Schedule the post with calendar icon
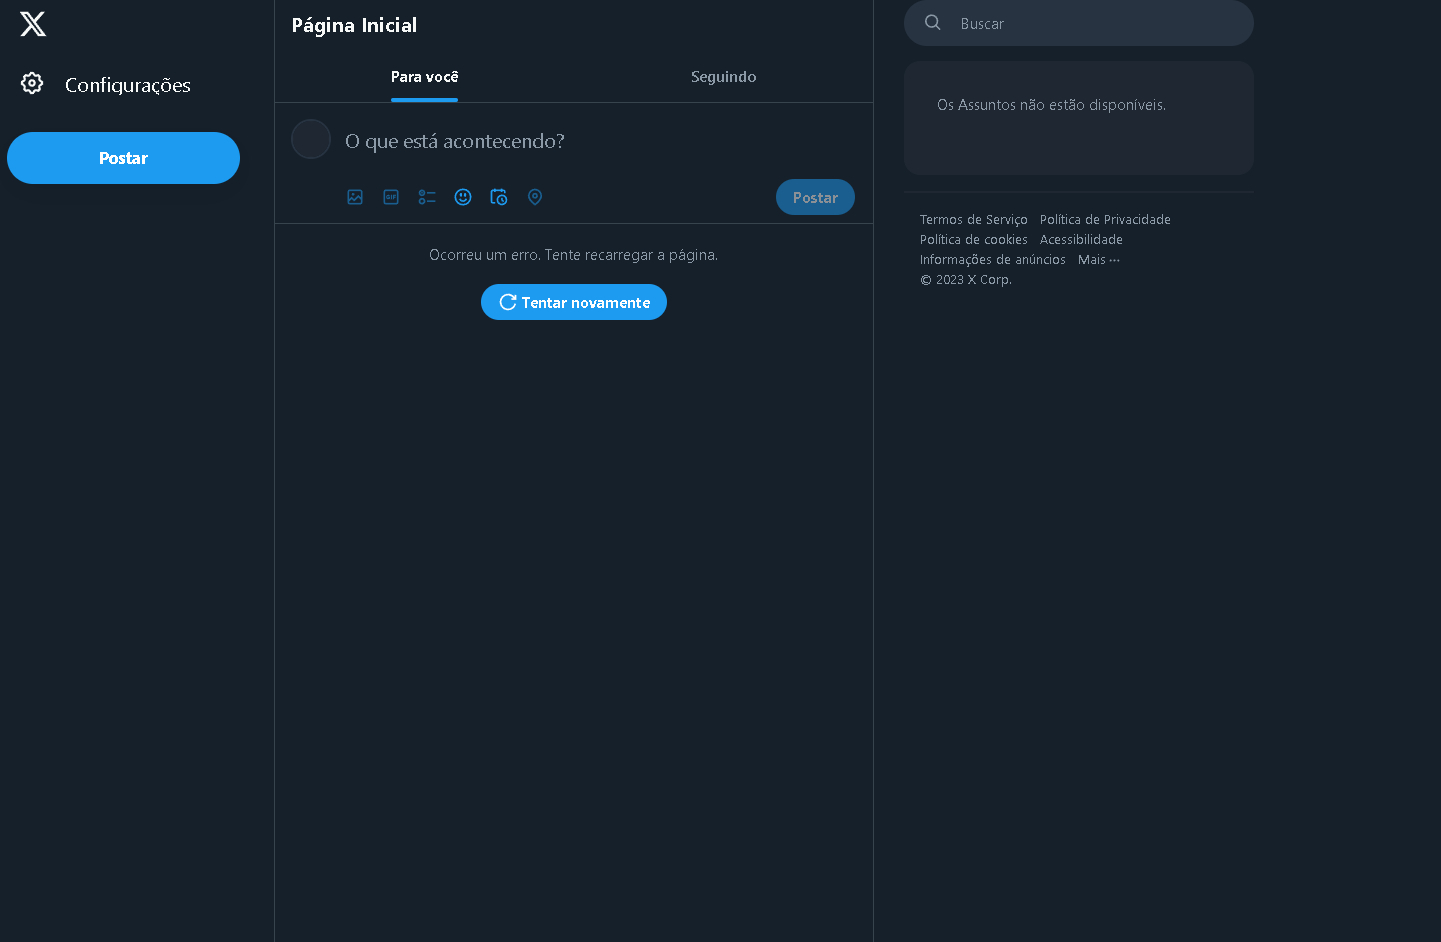The width and height of the screenshot is (1441, 942). (499, 197)
